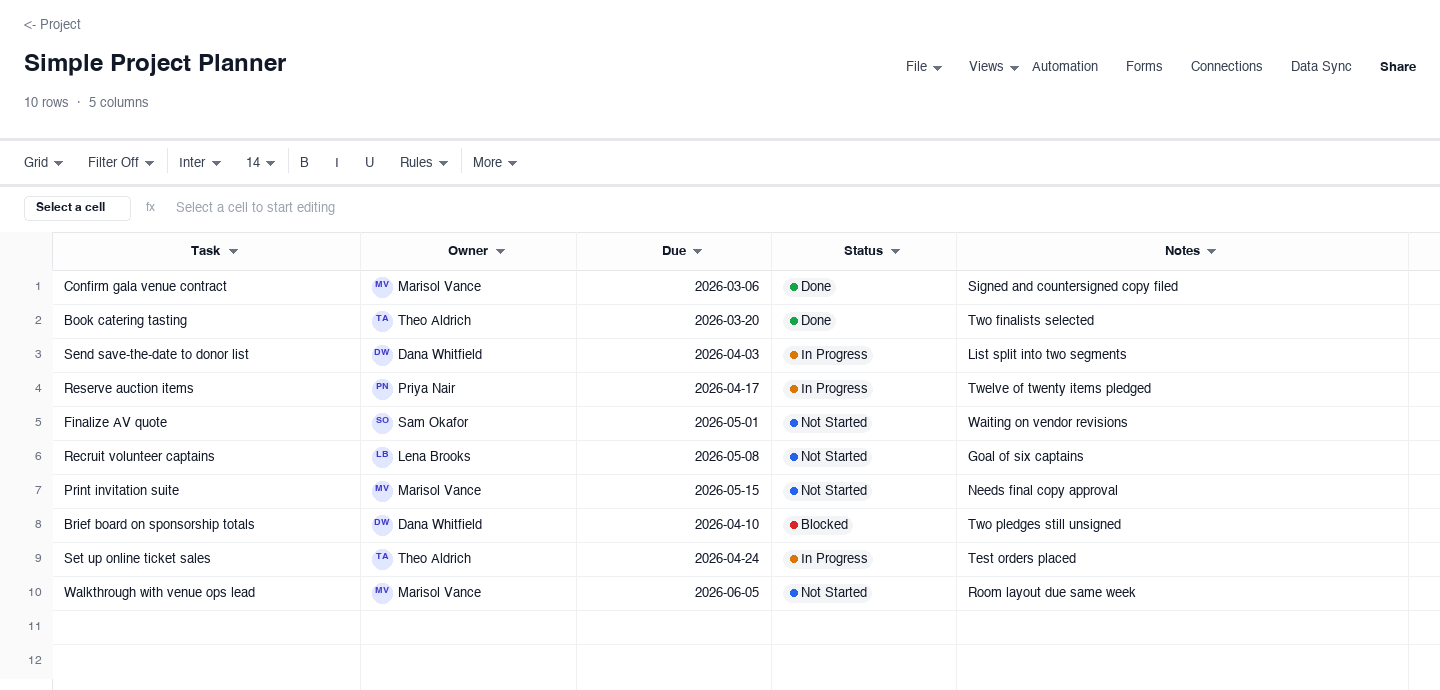Go back via the Project link

point(52,24)
